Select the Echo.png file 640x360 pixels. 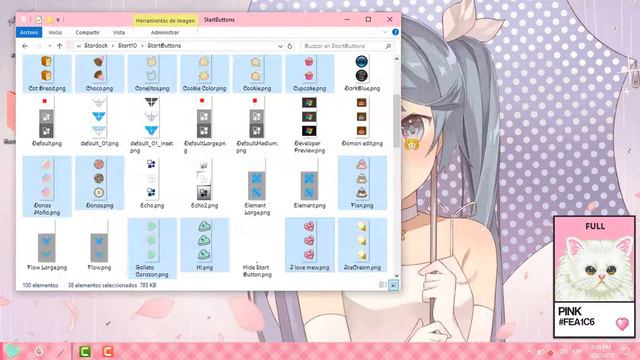[x=152, y=183]
